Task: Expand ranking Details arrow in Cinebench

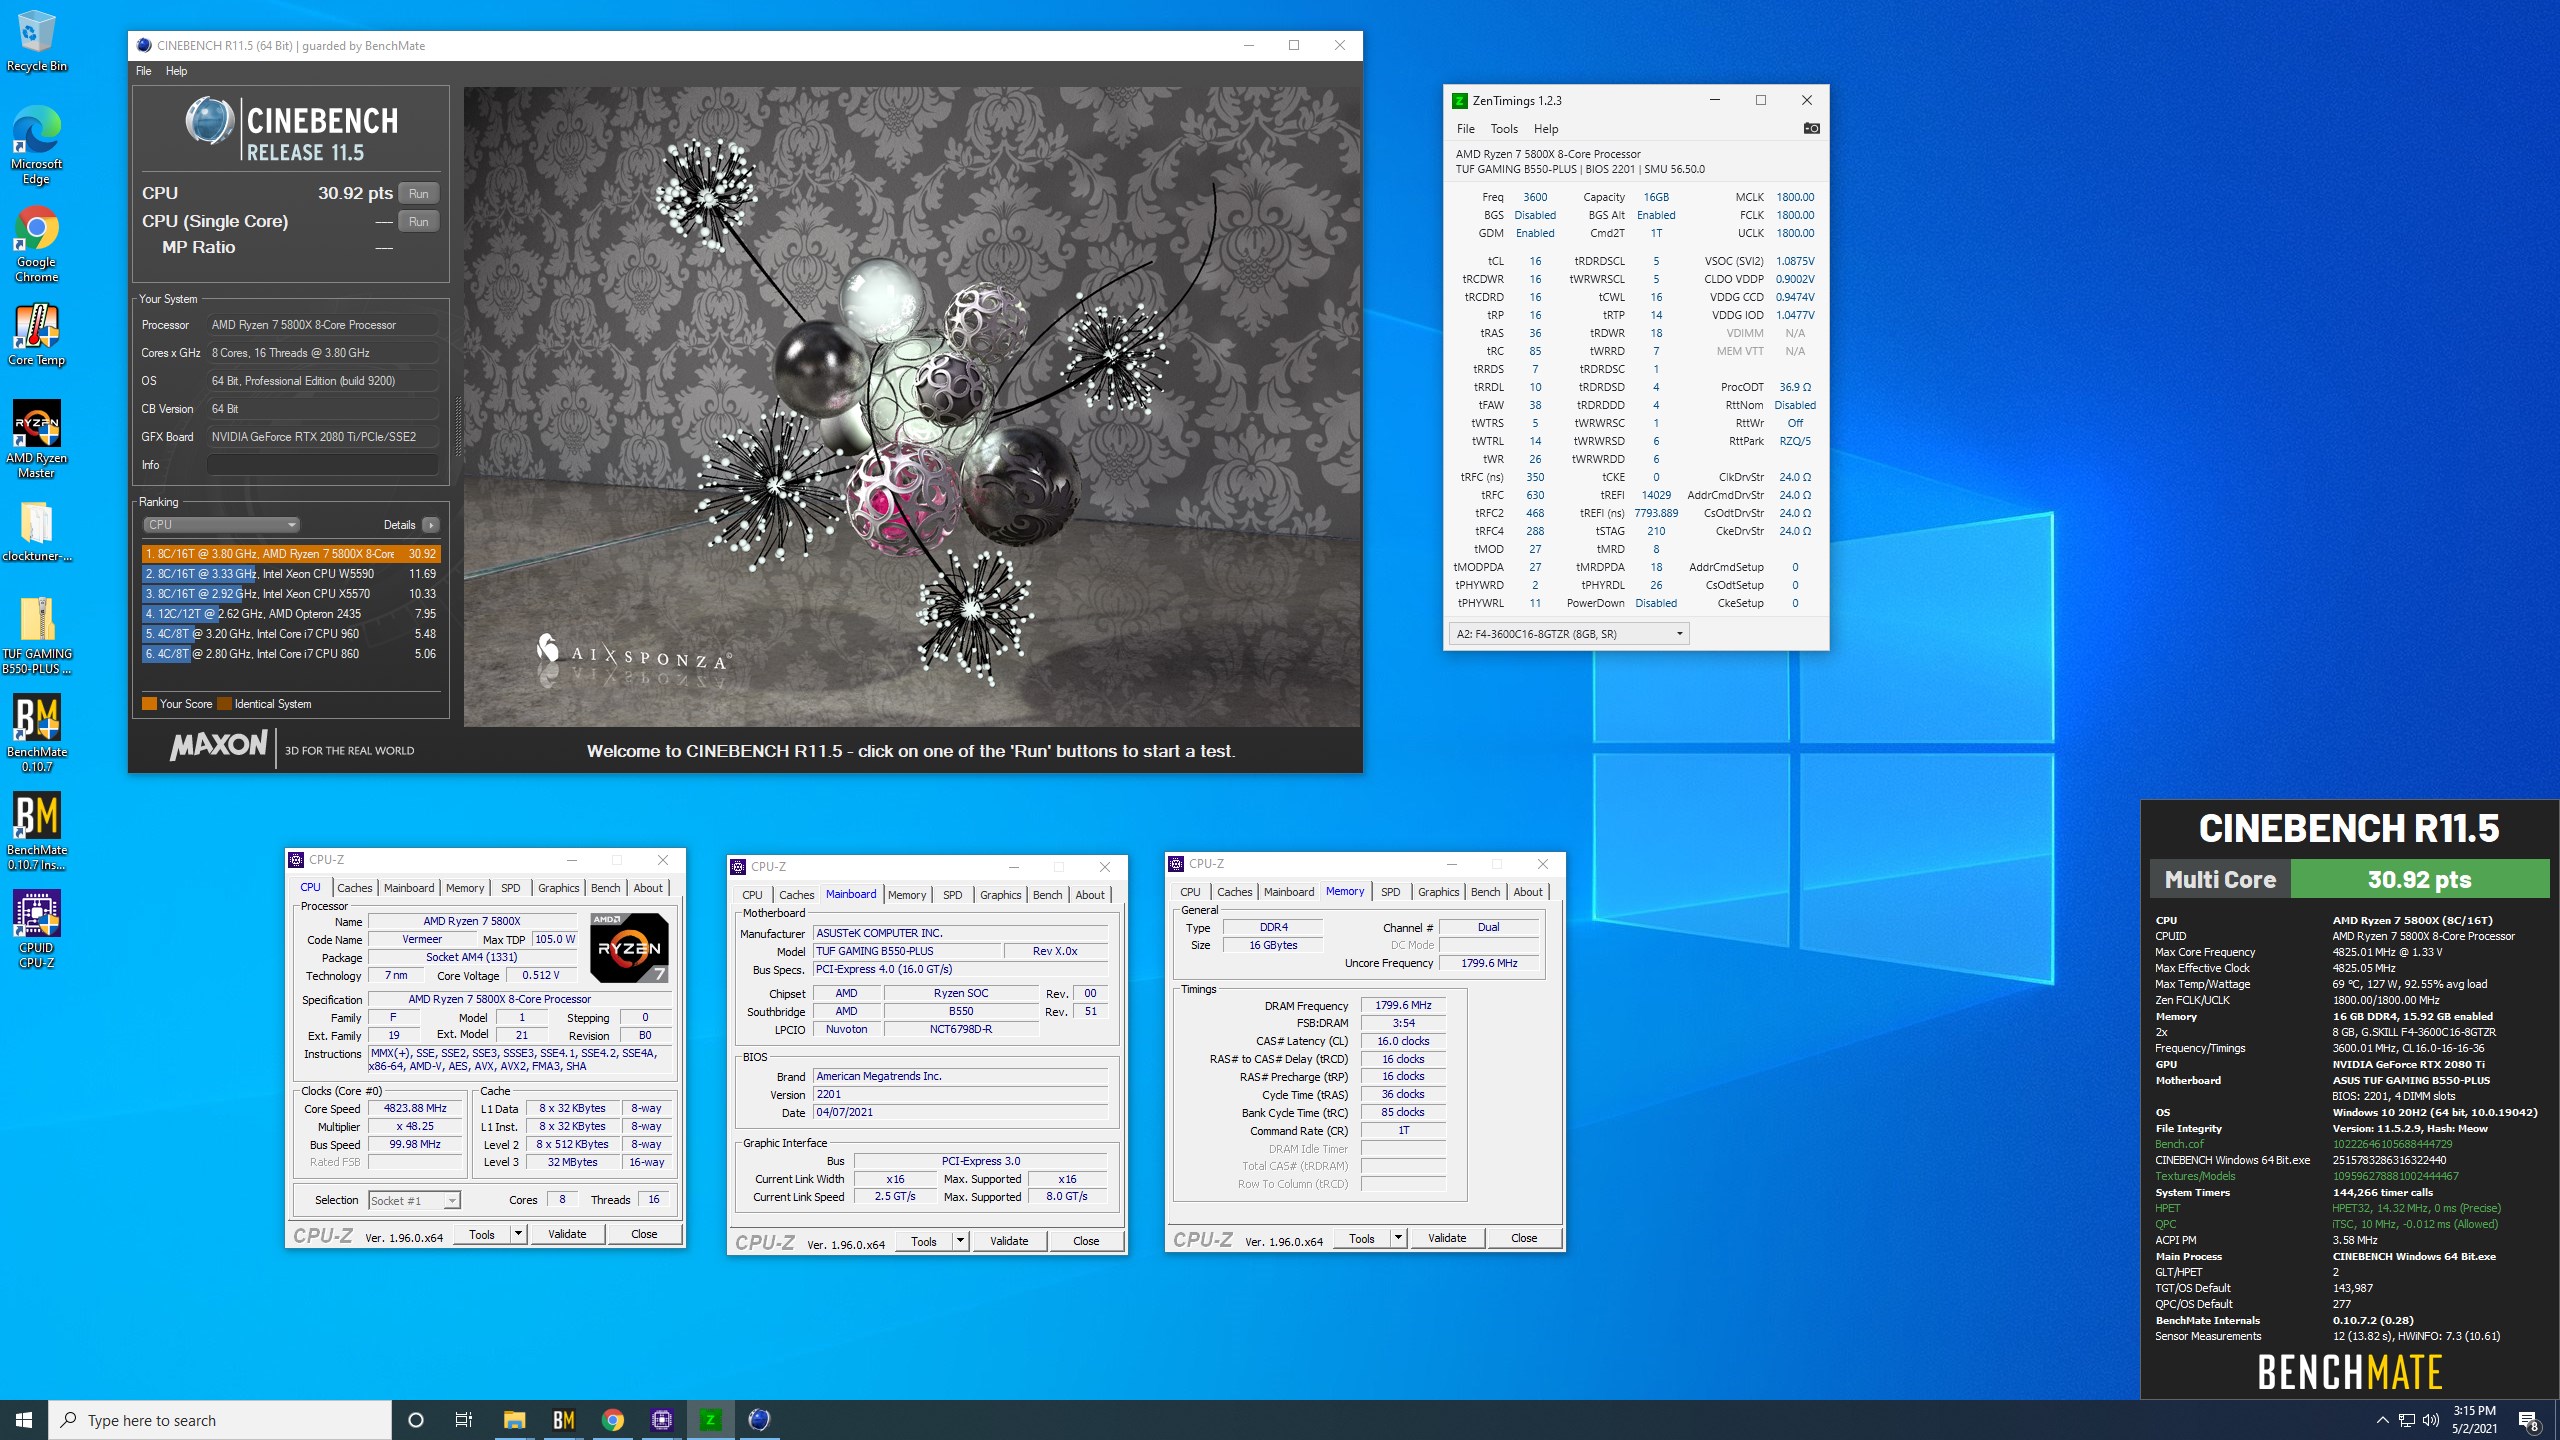Action: tap(431, 525)
